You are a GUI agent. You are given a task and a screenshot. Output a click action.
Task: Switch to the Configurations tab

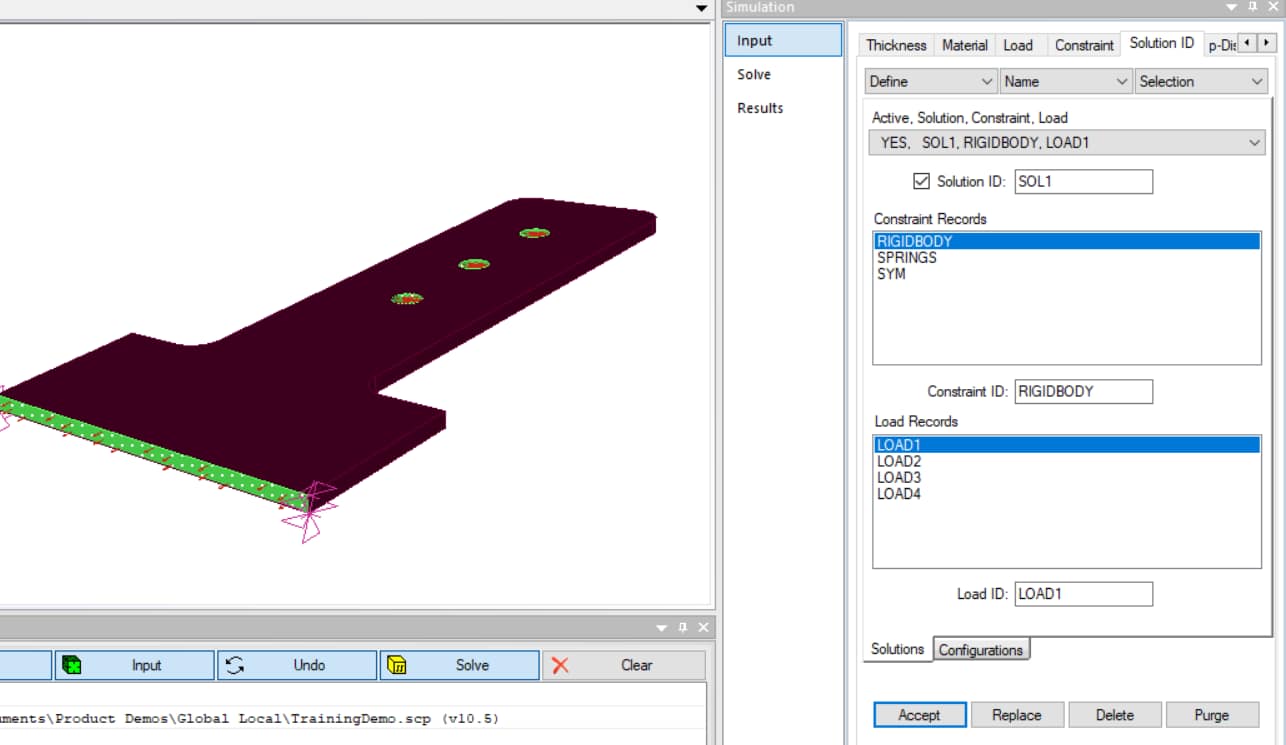click(x=981, y=649)
